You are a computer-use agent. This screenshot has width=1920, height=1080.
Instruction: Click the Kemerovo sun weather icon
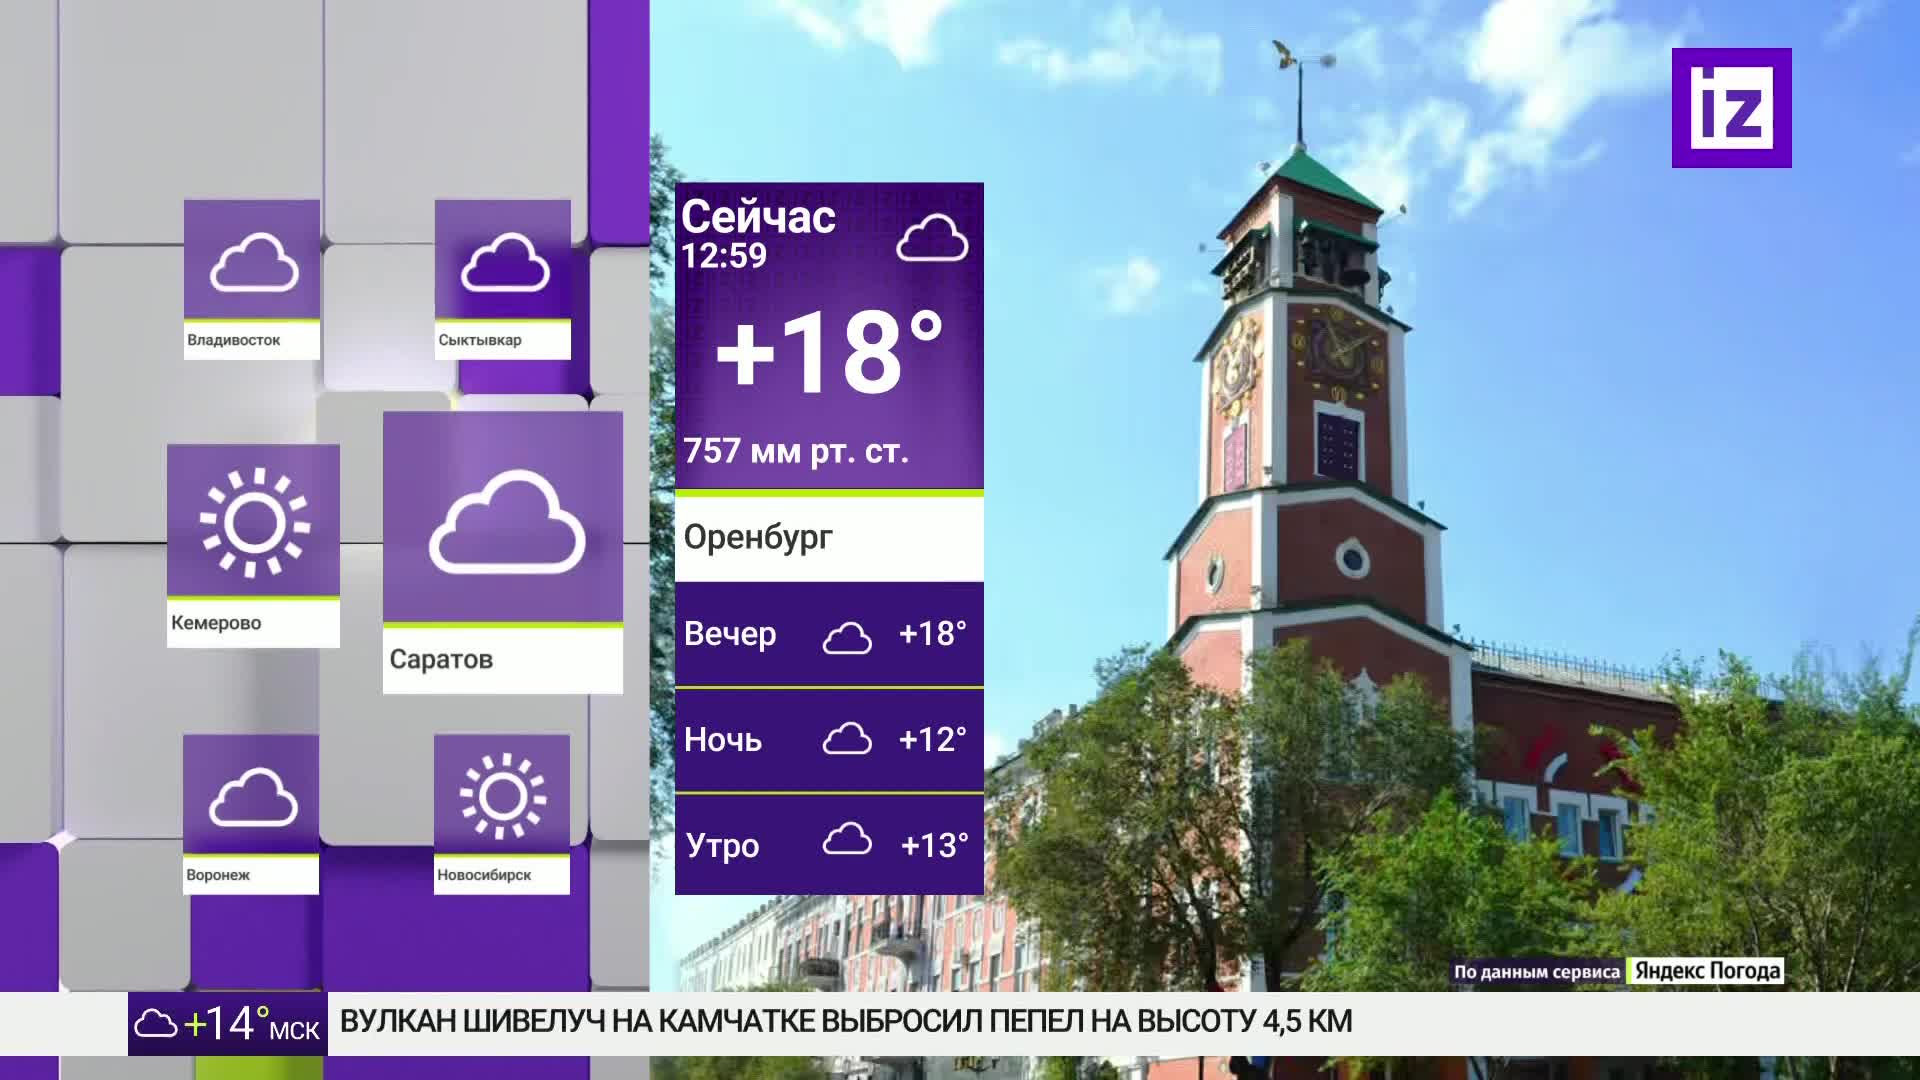tap(254, 522)
